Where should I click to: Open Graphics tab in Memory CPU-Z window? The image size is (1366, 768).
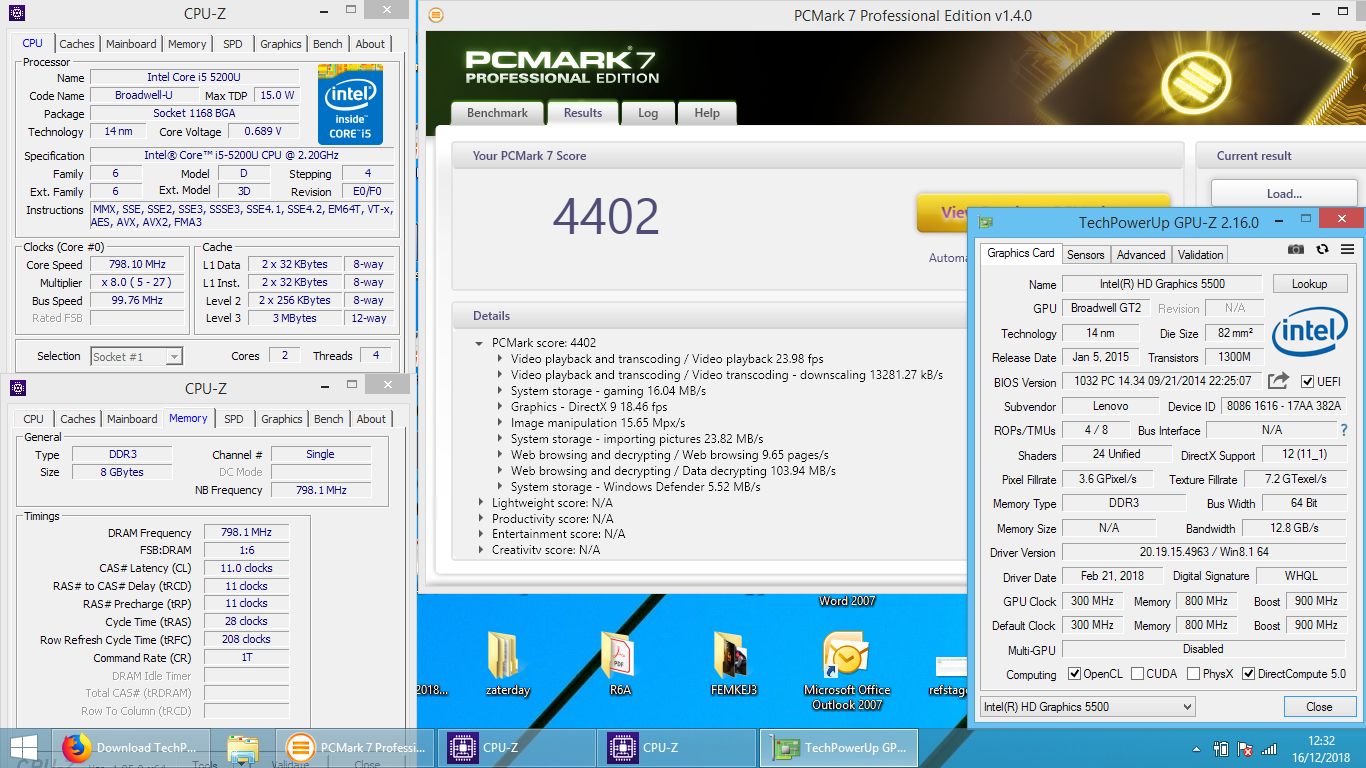[281, 419]
